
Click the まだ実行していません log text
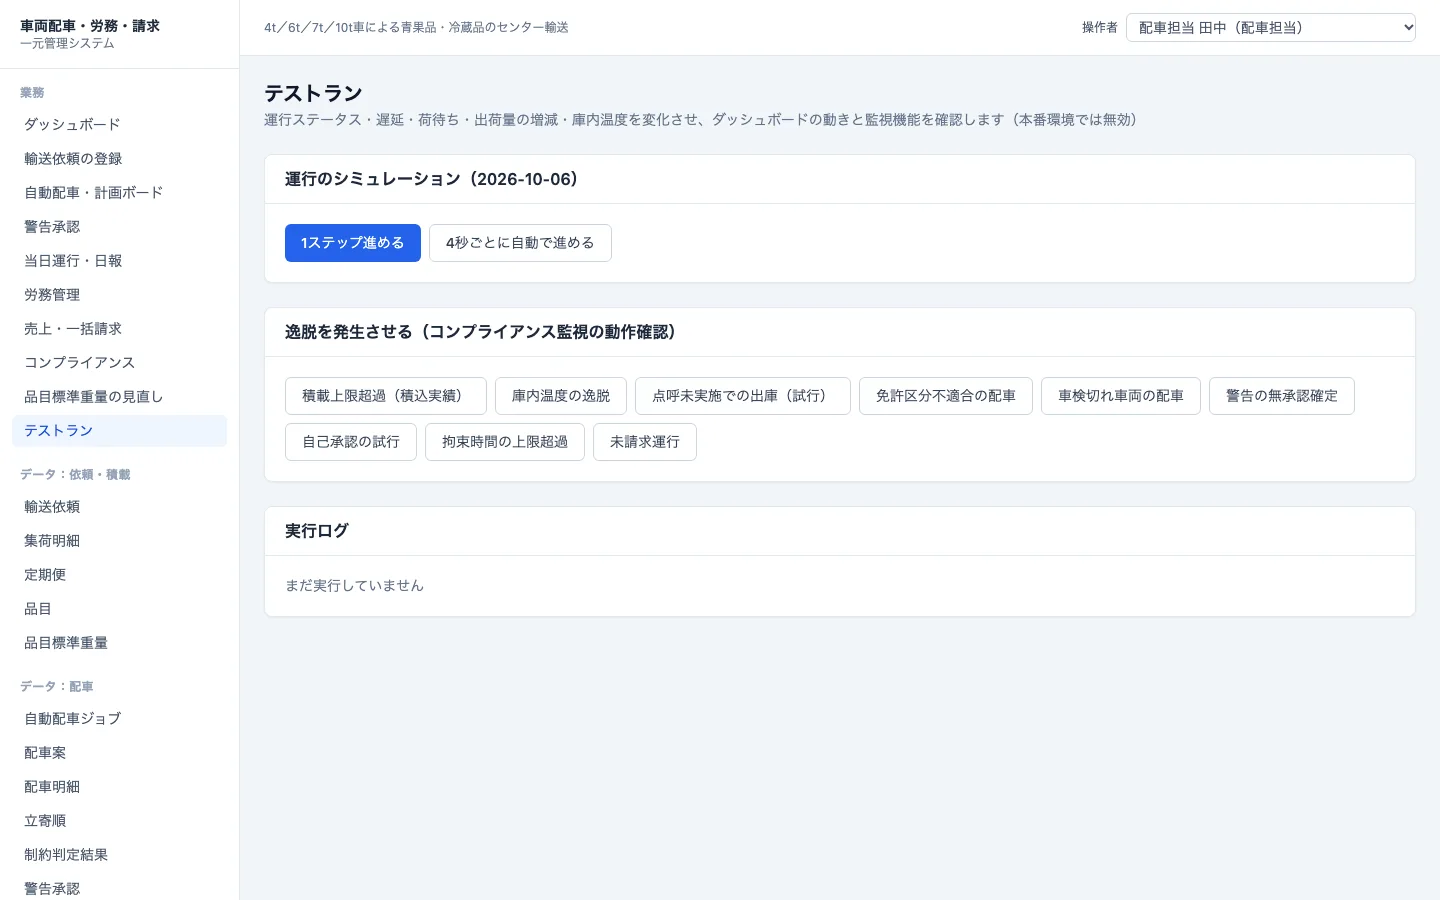click(354, 586)
